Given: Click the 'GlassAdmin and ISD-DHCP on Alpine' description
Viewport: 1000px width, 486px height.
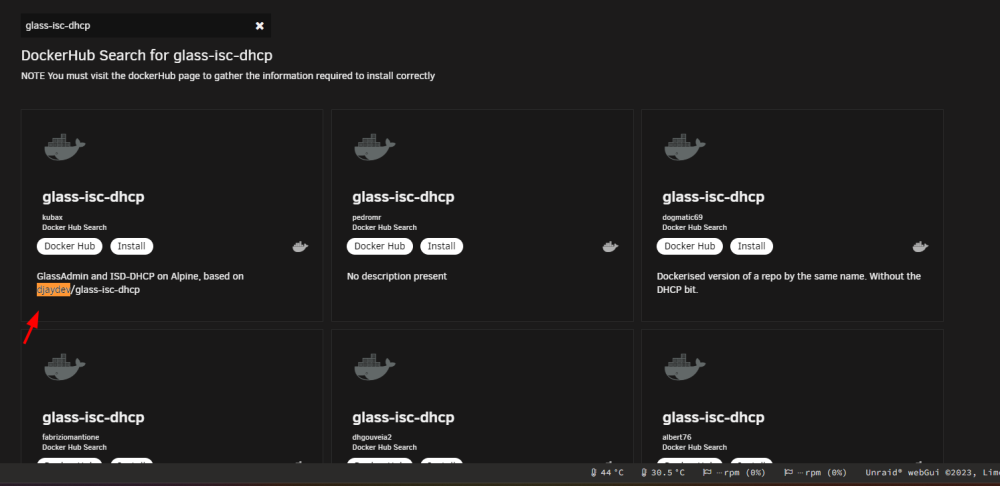Looking at the screenshot, I should pyautogui.click(x=140, y=283).
